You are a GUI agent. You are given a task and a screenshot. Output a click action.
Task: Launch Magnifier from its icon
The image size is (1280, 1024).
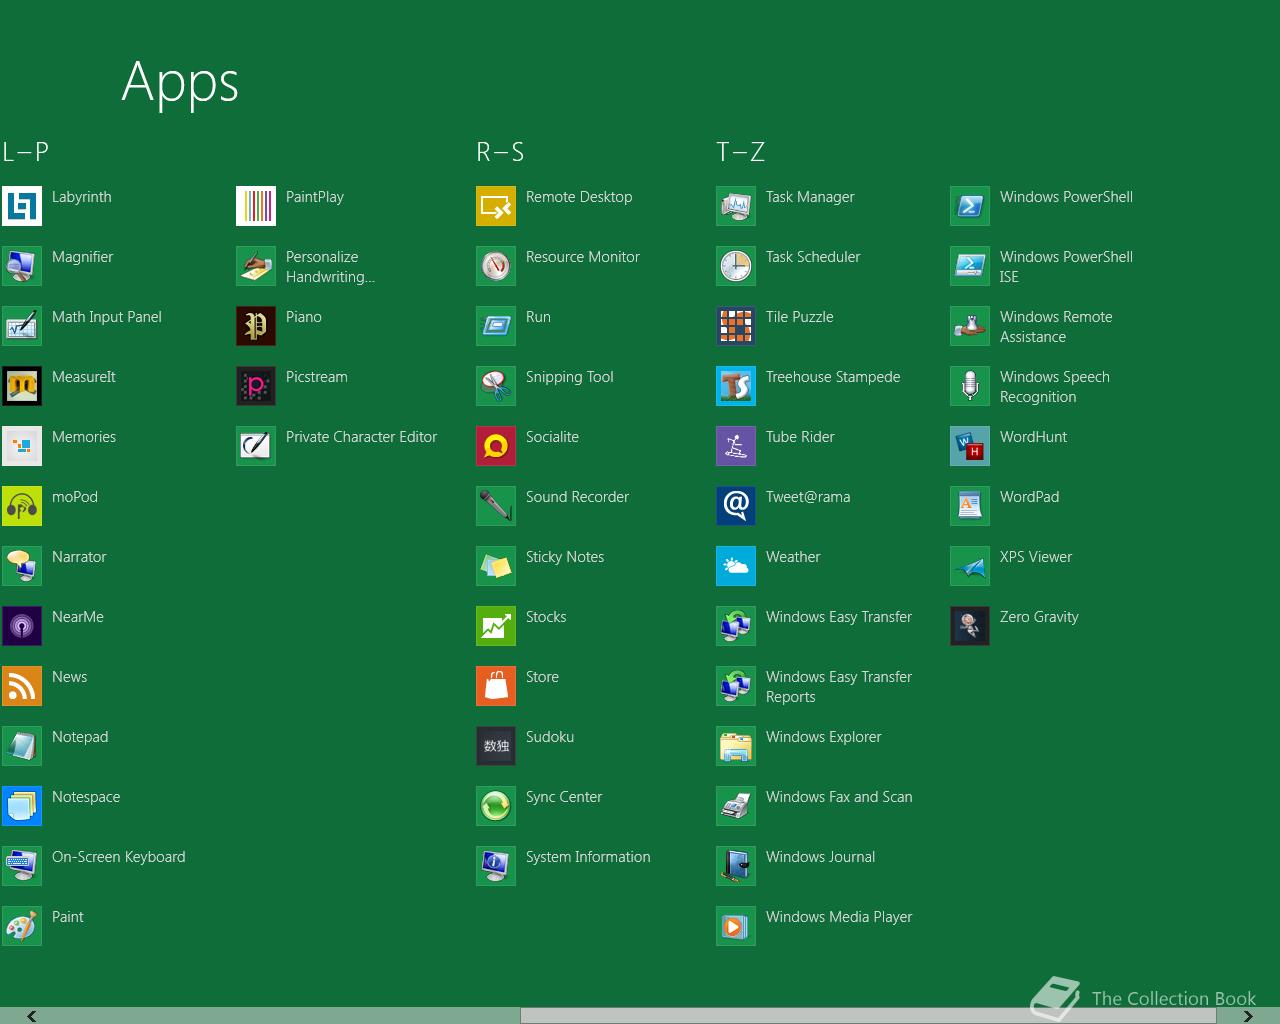point(22,266)
